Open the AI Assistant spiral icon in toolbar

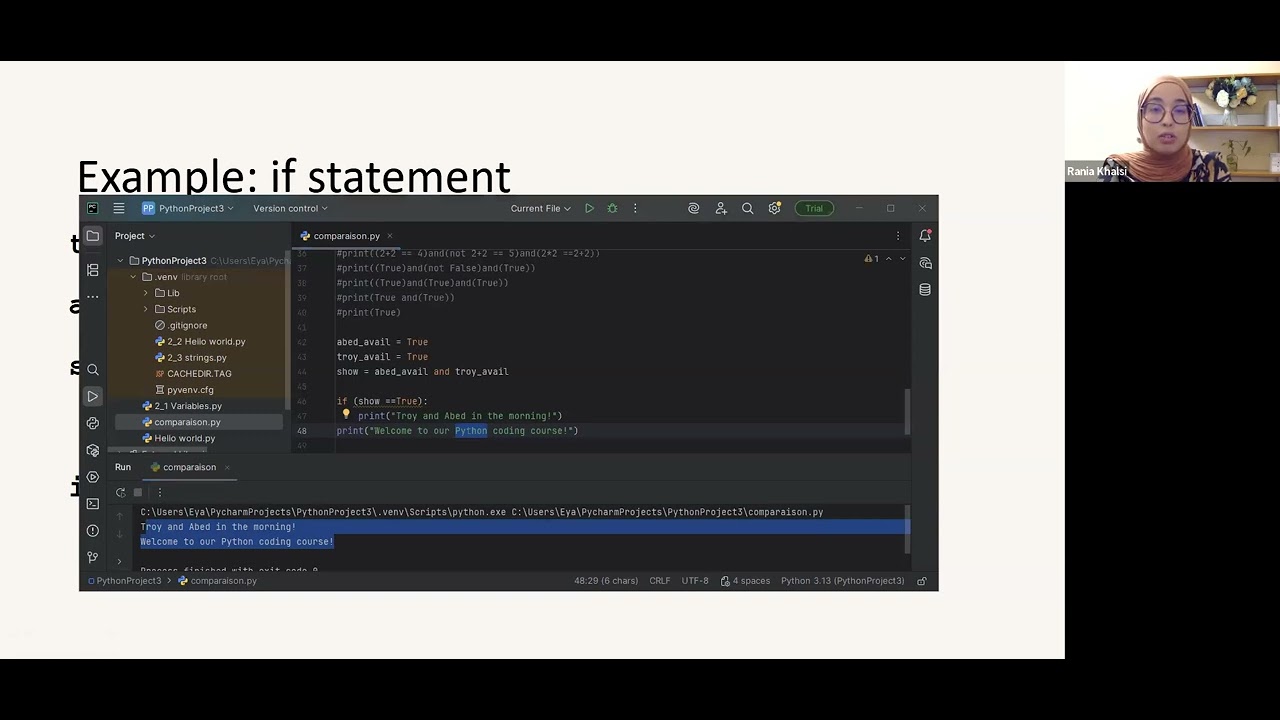tap(693, 208)
